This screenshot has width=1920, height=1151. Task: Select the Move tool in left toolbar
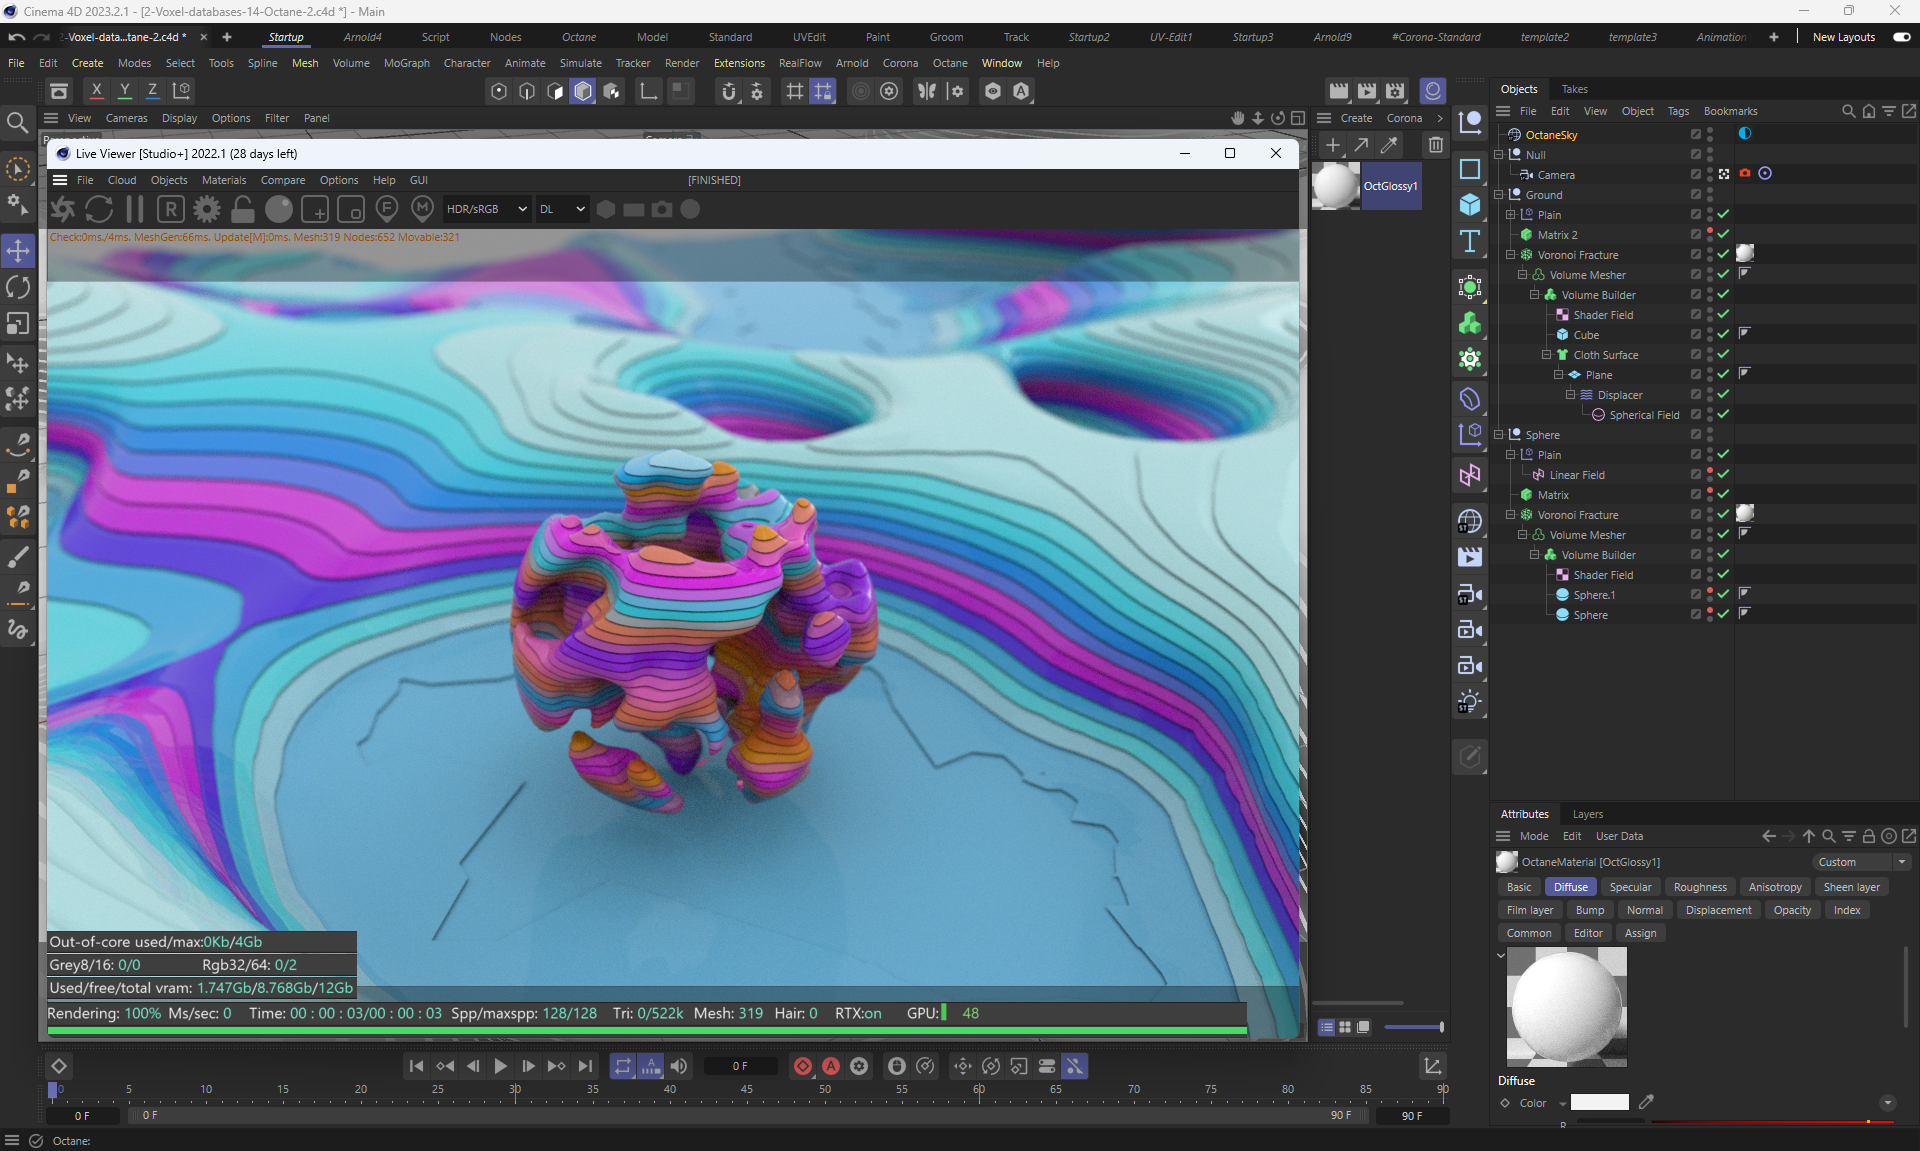18,250
